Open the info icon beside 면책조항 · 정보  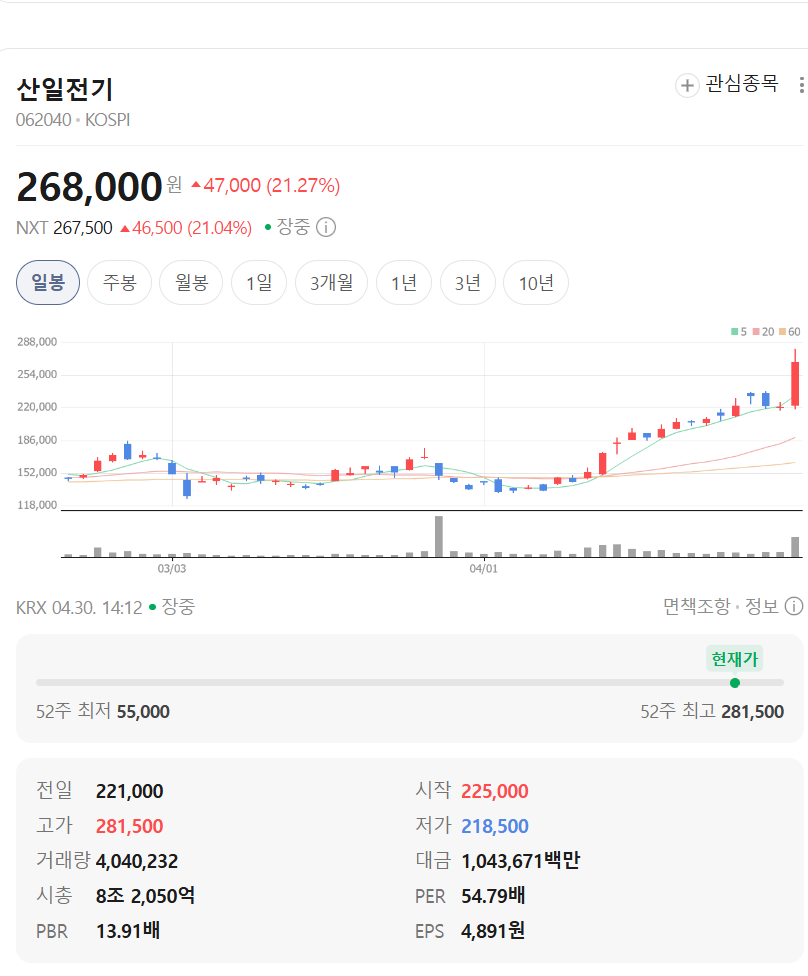tap(794, 606)
